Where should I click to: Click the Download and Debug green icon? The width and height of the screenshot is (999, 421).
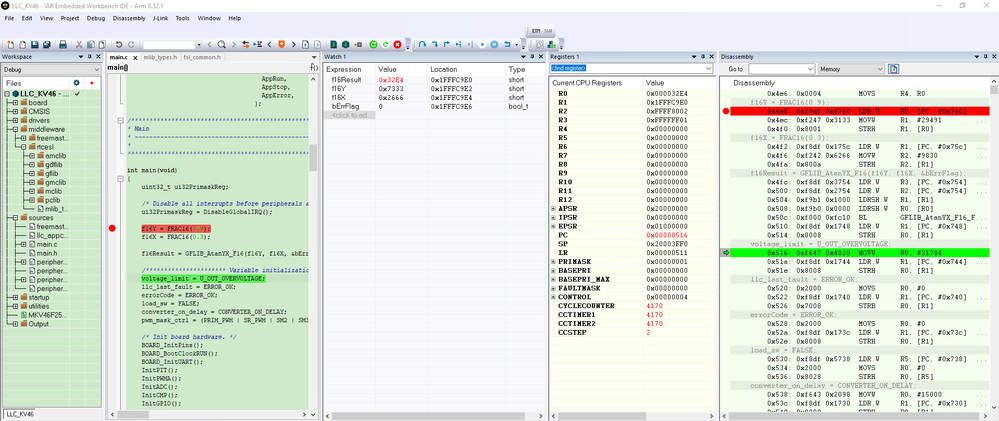[x=373, y=45]
